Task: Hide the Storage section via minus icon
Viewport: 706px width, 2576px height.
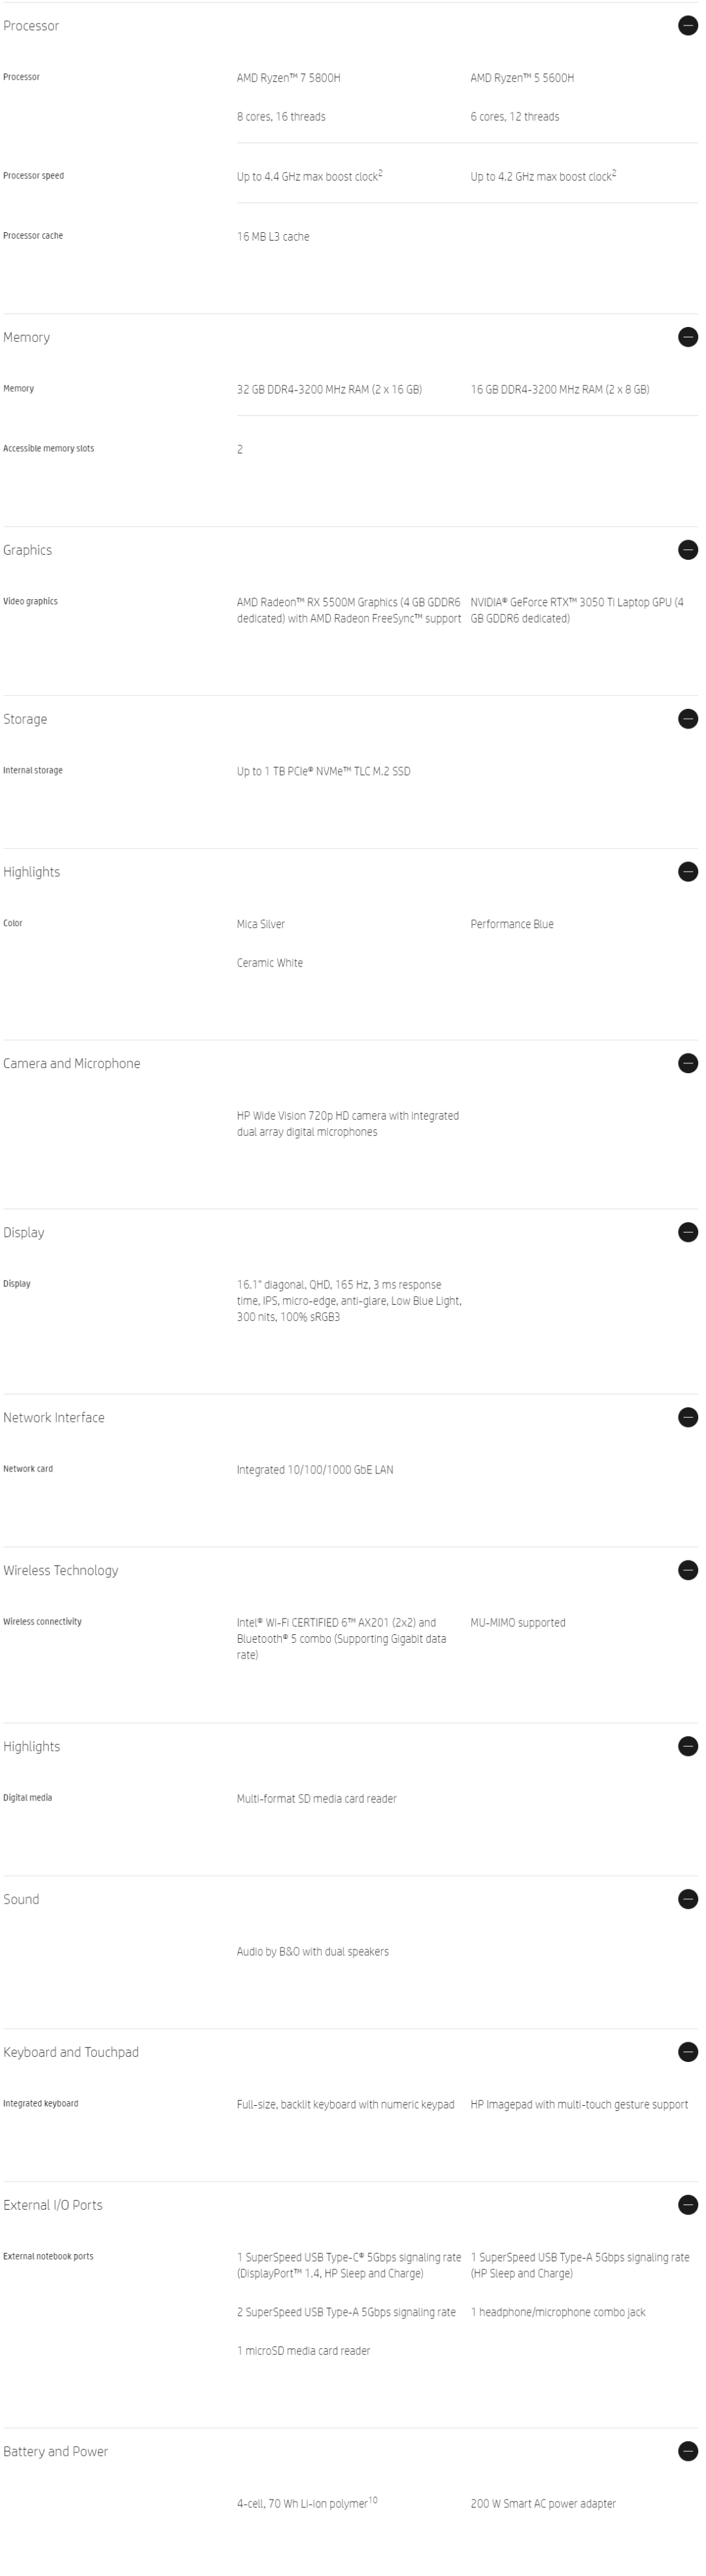Action: (x=687, y=719)
